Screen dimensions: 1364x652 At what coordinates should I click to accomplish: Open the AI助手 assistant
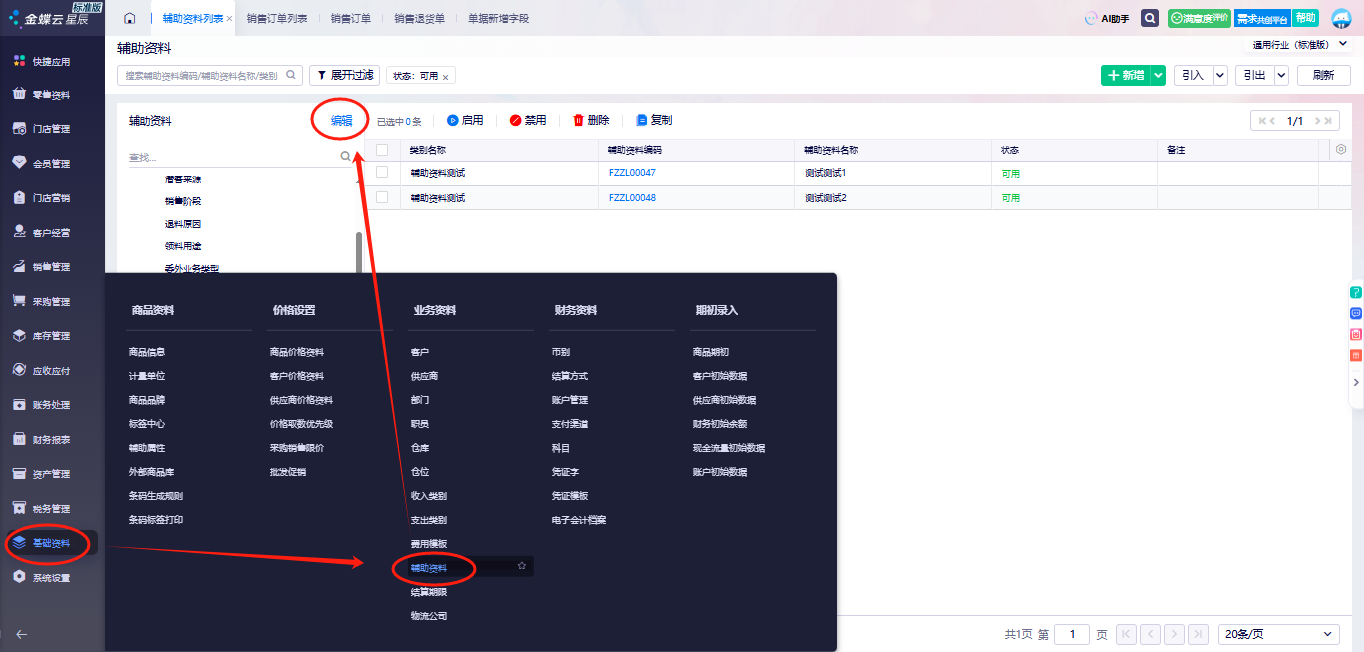1107,18
